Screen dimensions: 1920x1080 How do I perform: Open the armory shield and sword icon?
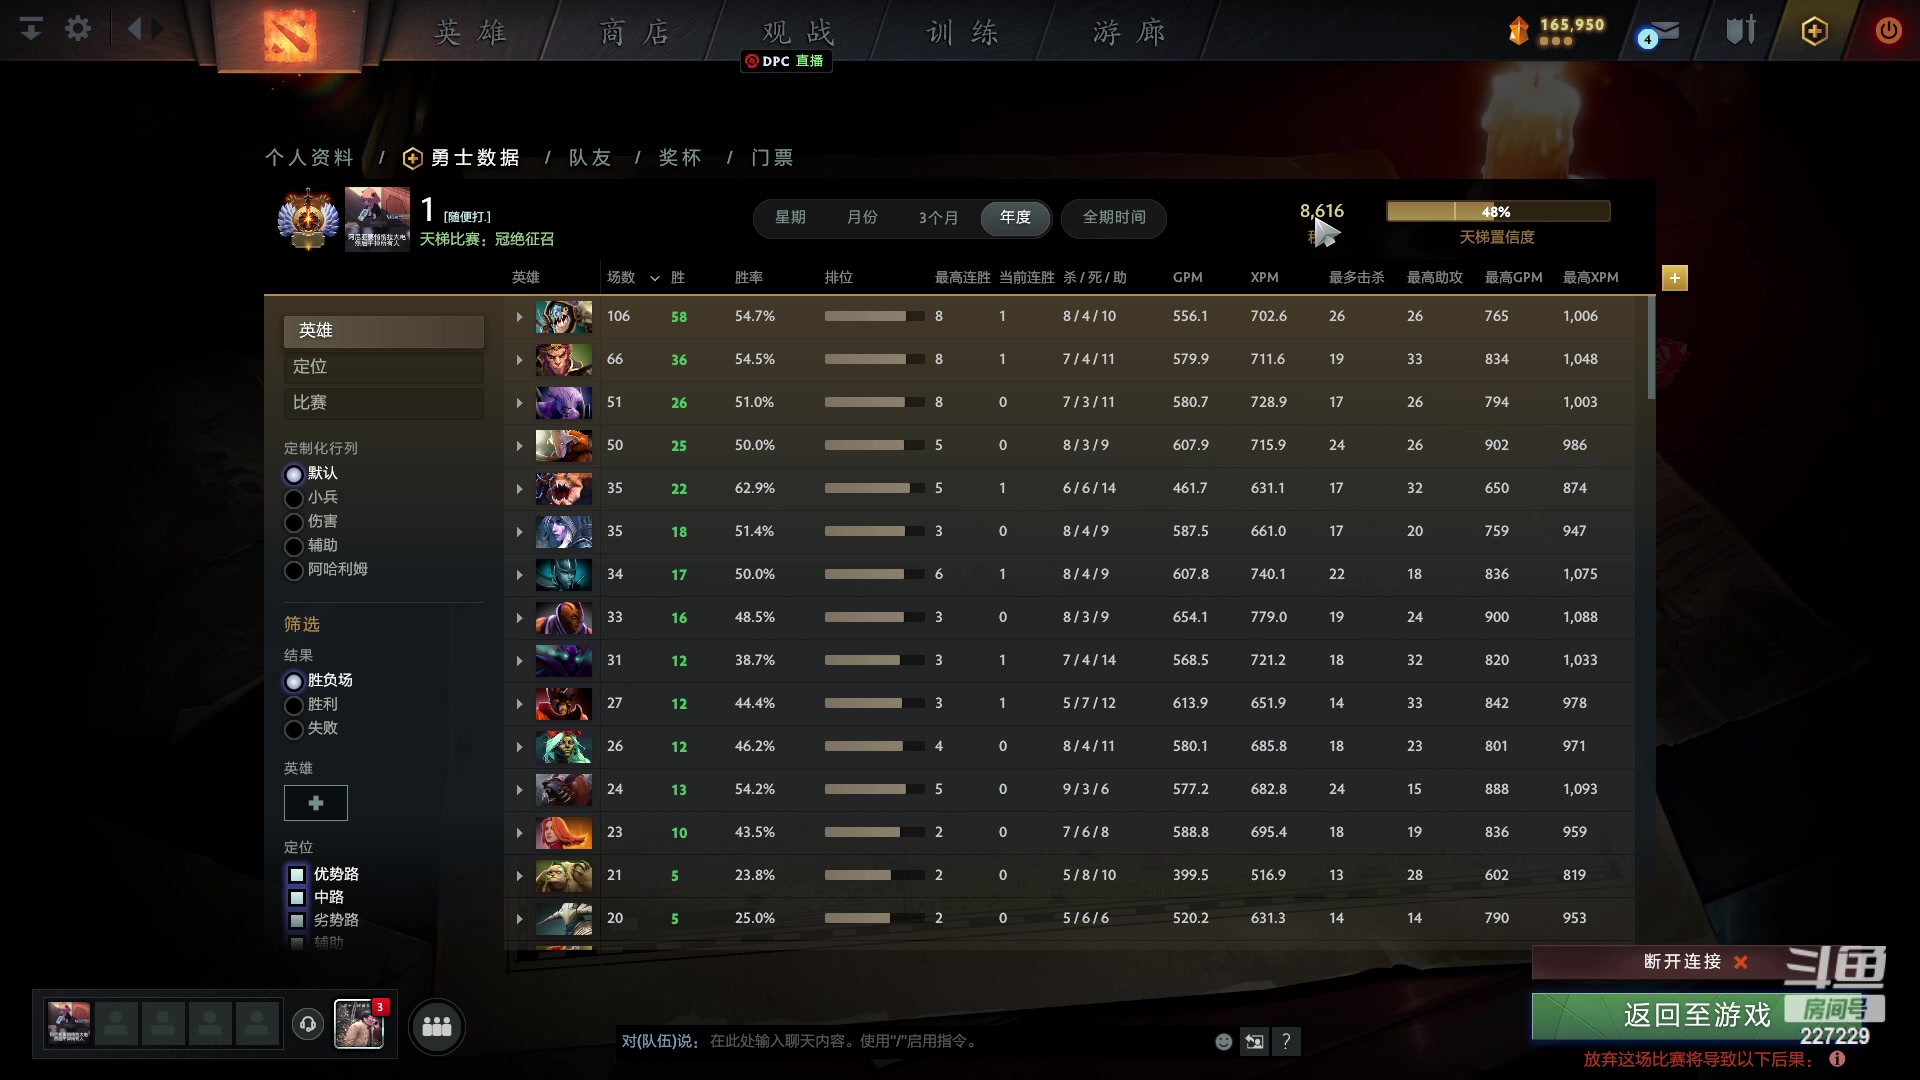(x=1741, y=30)
